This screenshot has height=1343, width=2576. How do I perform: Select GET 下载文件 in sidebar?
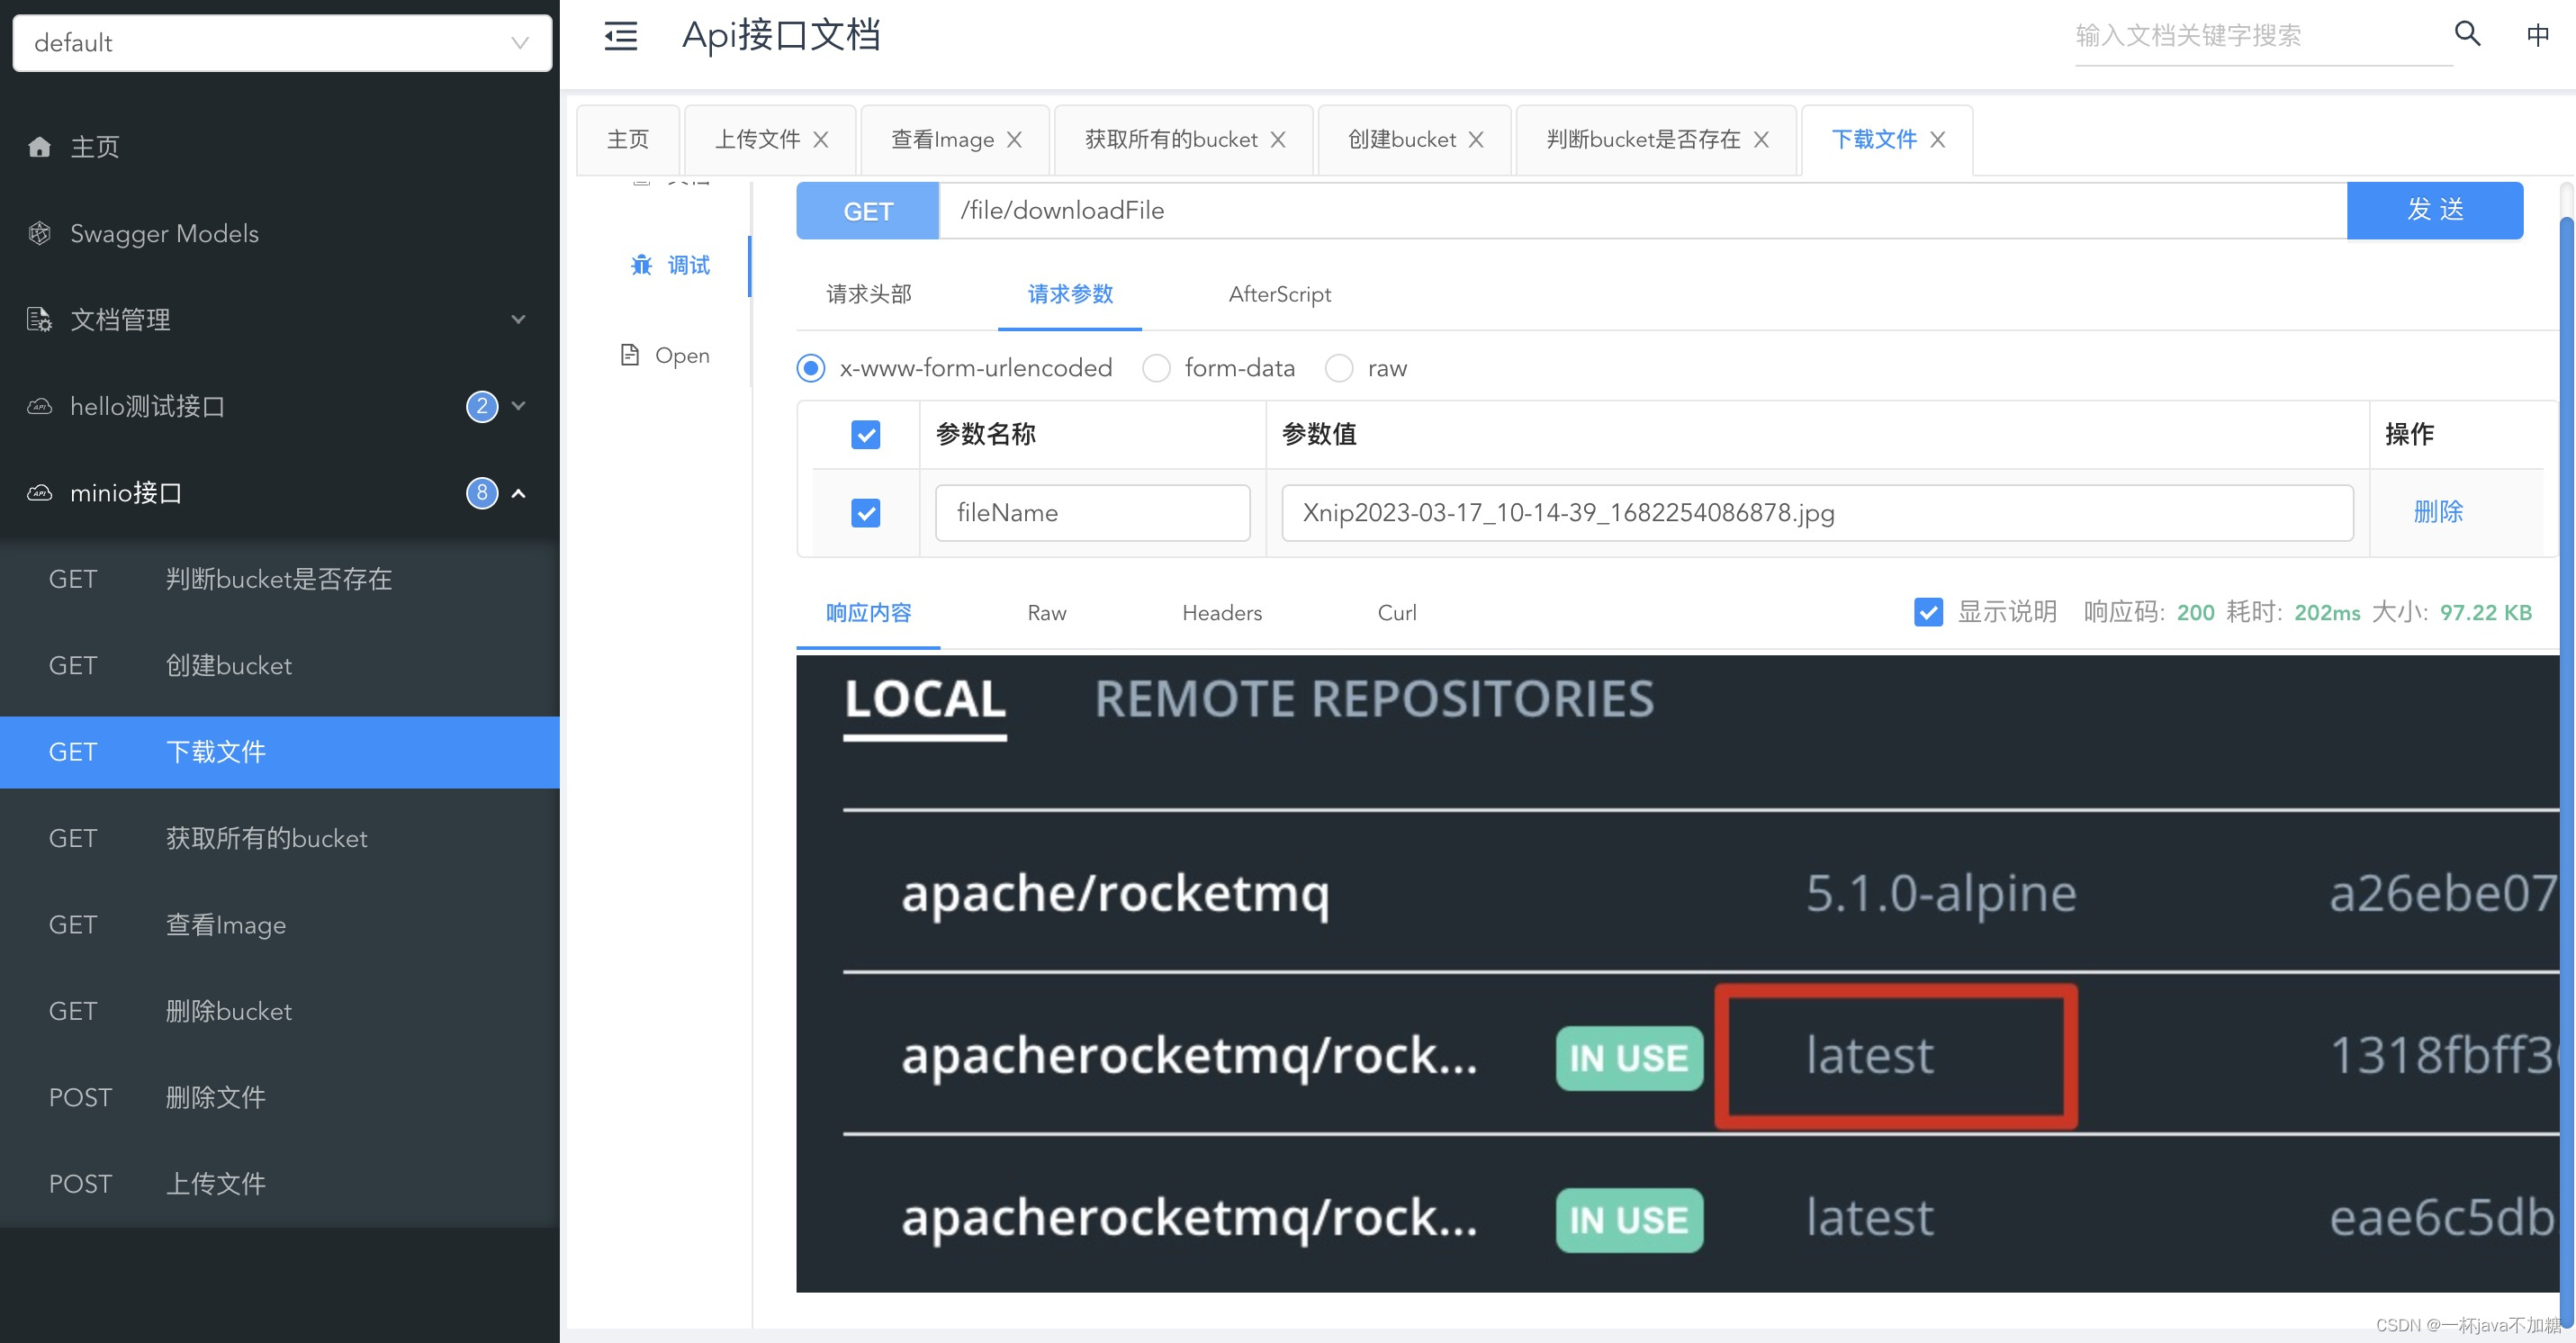pyautogui.click(x=280, y=752)
